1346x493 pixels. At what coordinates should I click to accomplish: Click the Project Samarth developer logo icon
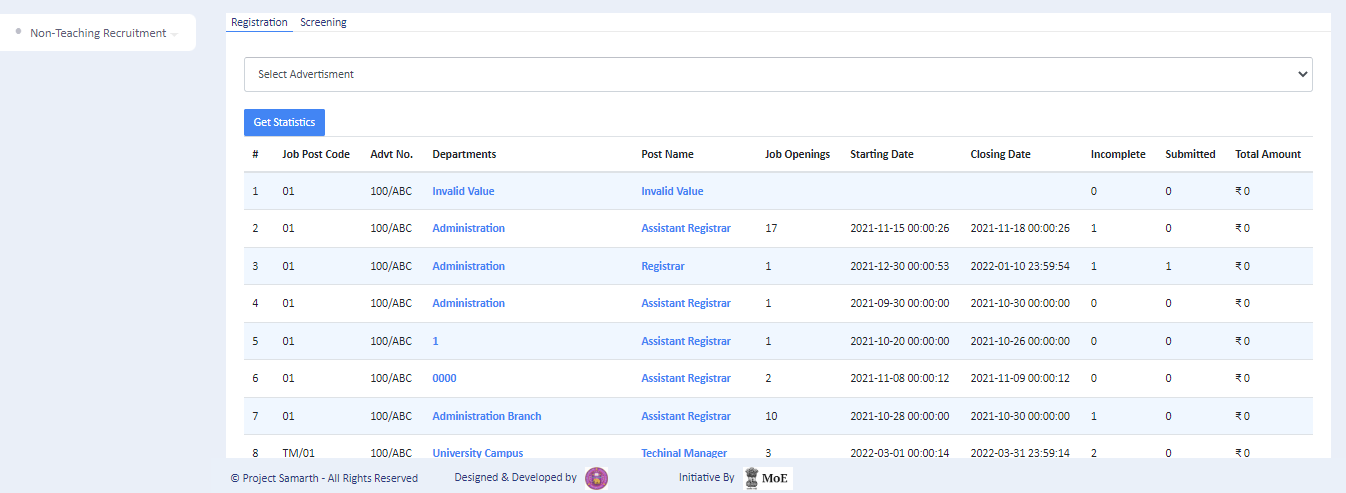click(597, 478)
